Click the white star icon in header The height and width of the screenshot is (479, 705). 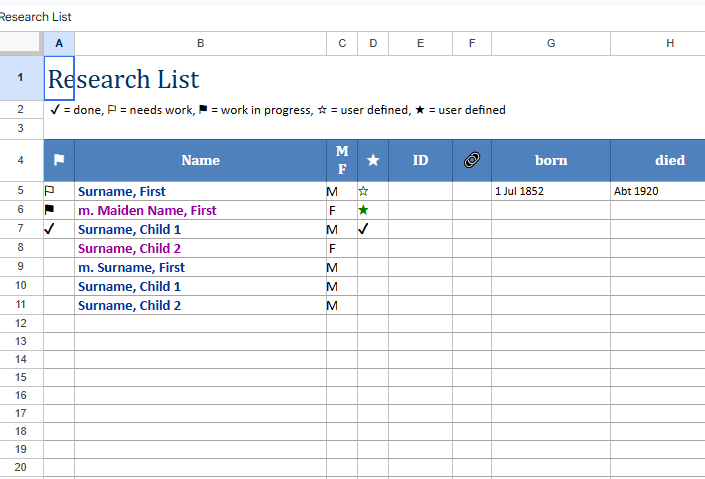tap(373, 160)
